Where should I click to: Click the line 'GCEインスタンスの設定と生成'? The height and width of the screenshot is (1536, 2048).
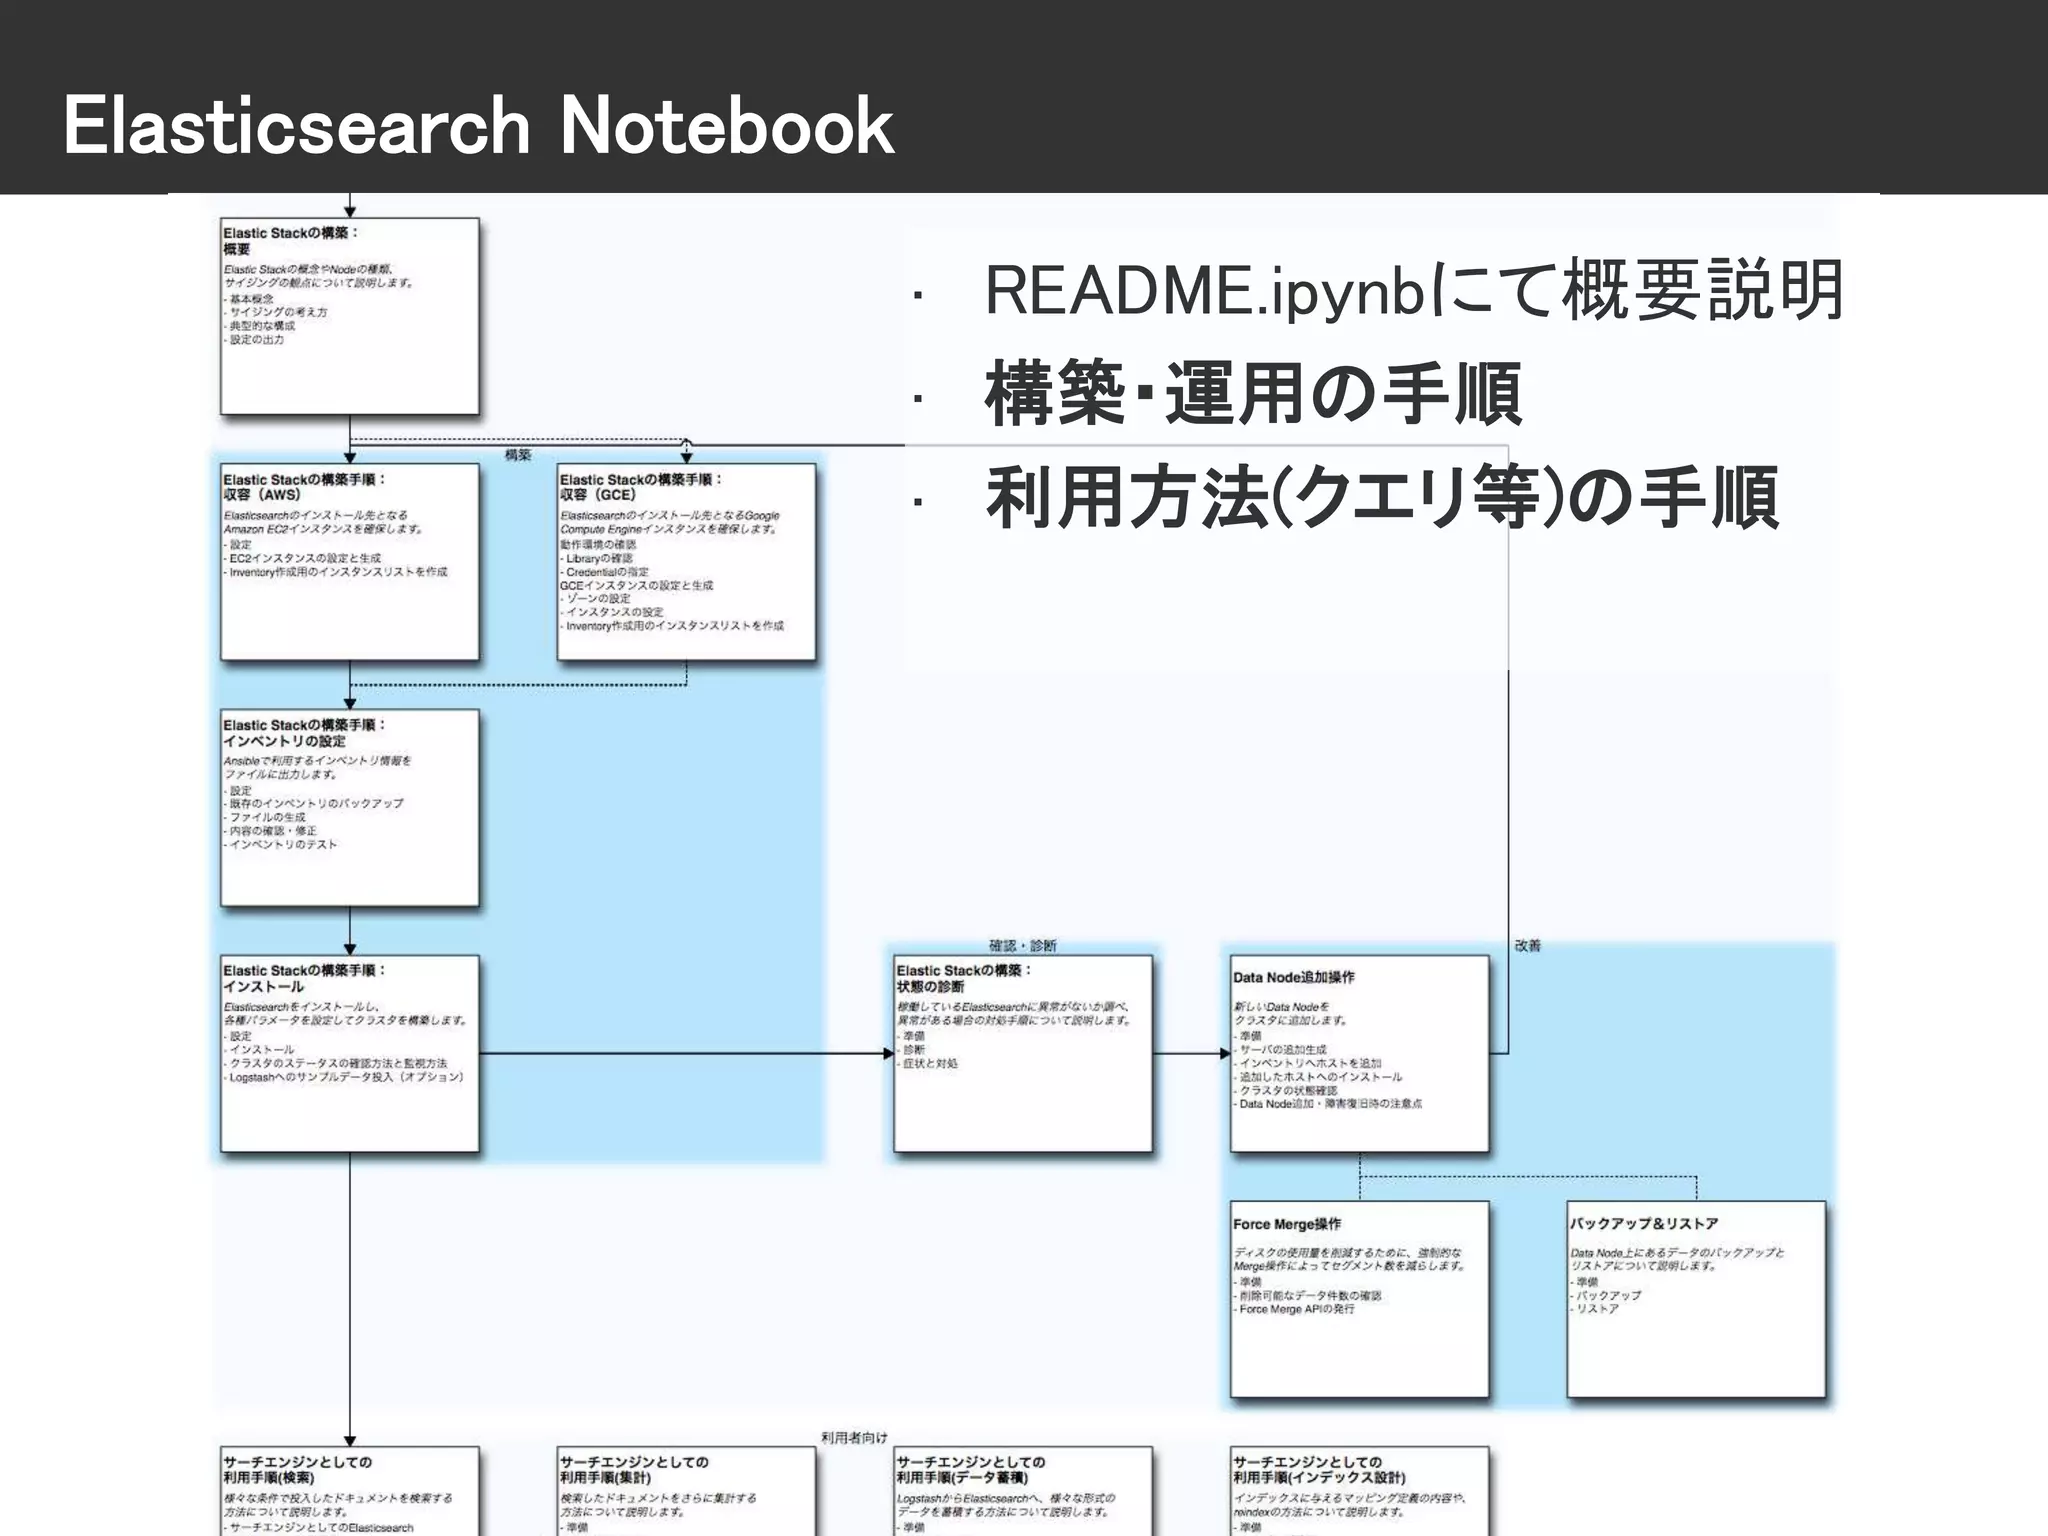point(637,585)
